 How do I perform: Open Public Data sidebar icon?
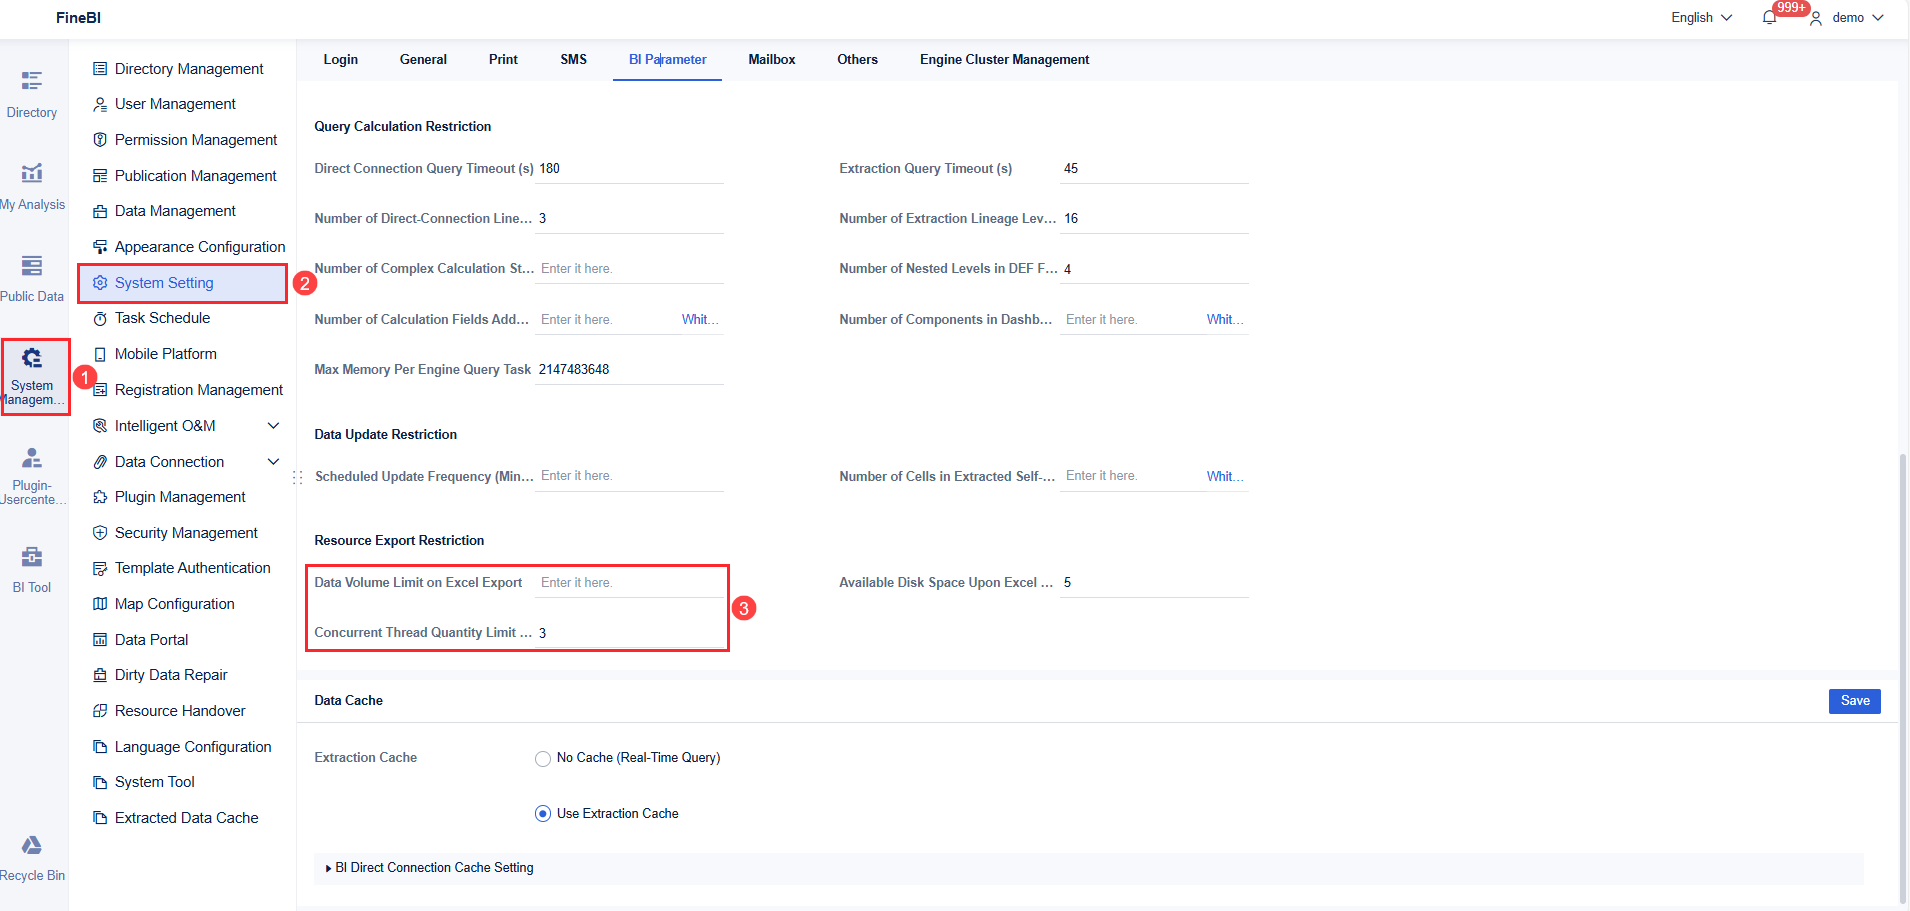click(32, 265)
